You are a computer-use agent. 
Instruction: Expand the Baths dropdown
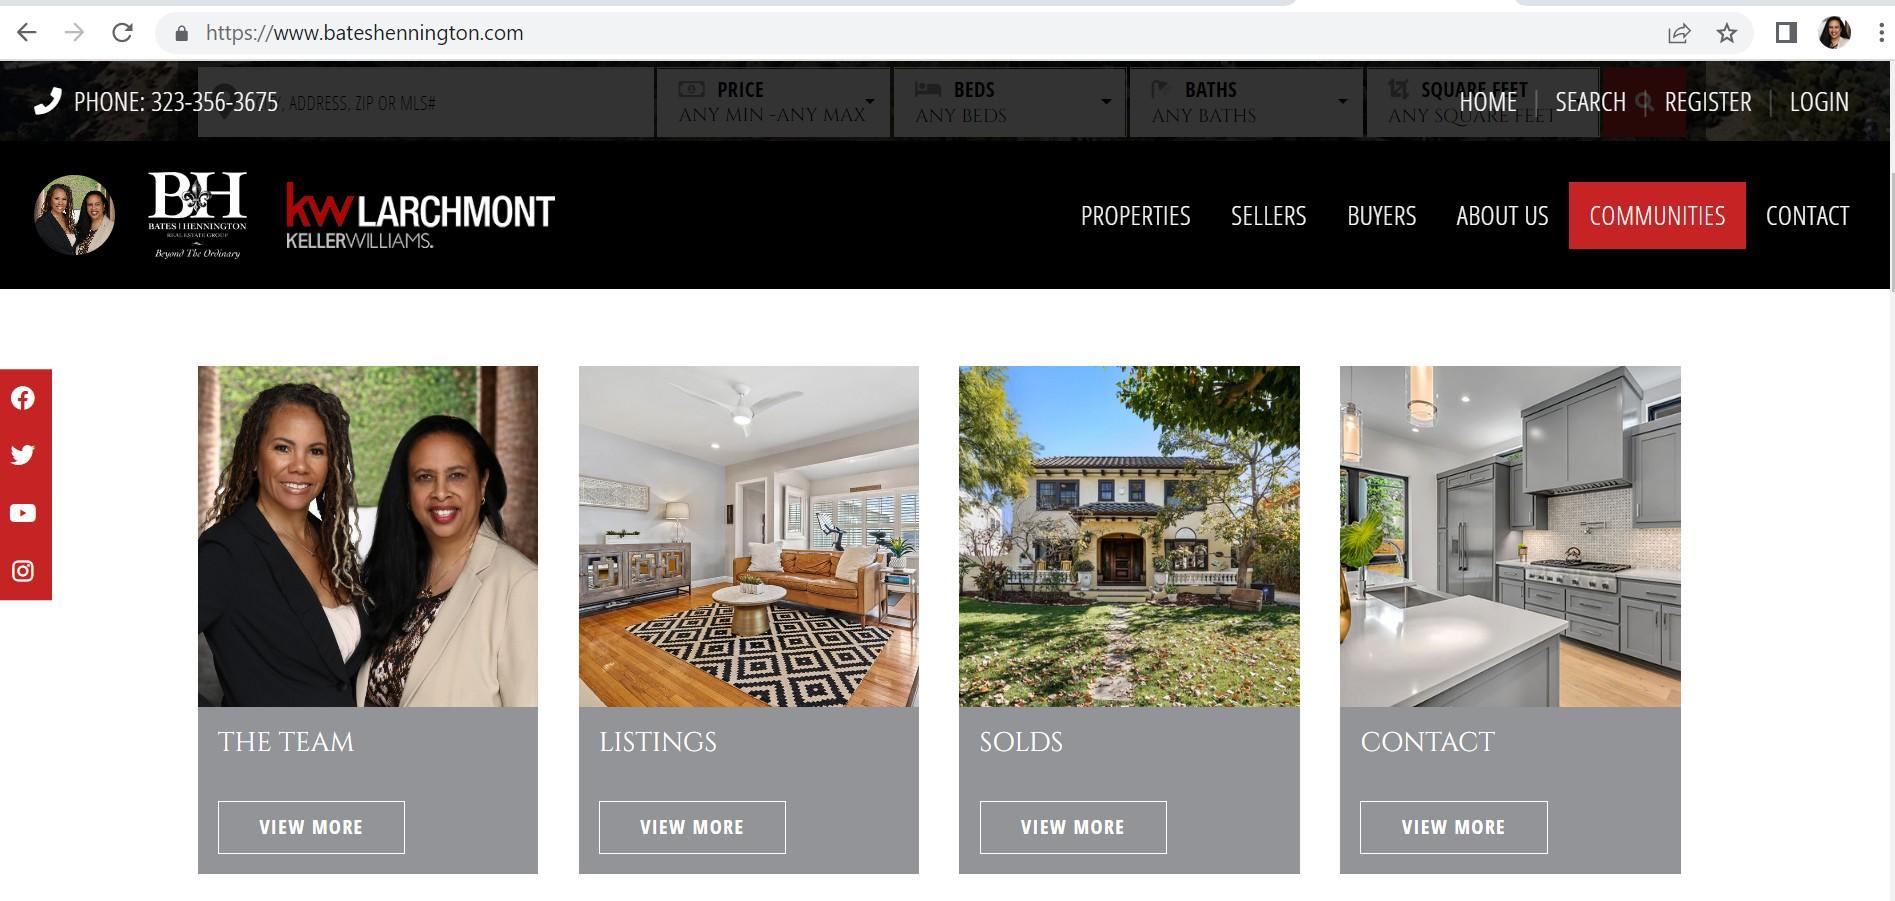coord(1246,102)
